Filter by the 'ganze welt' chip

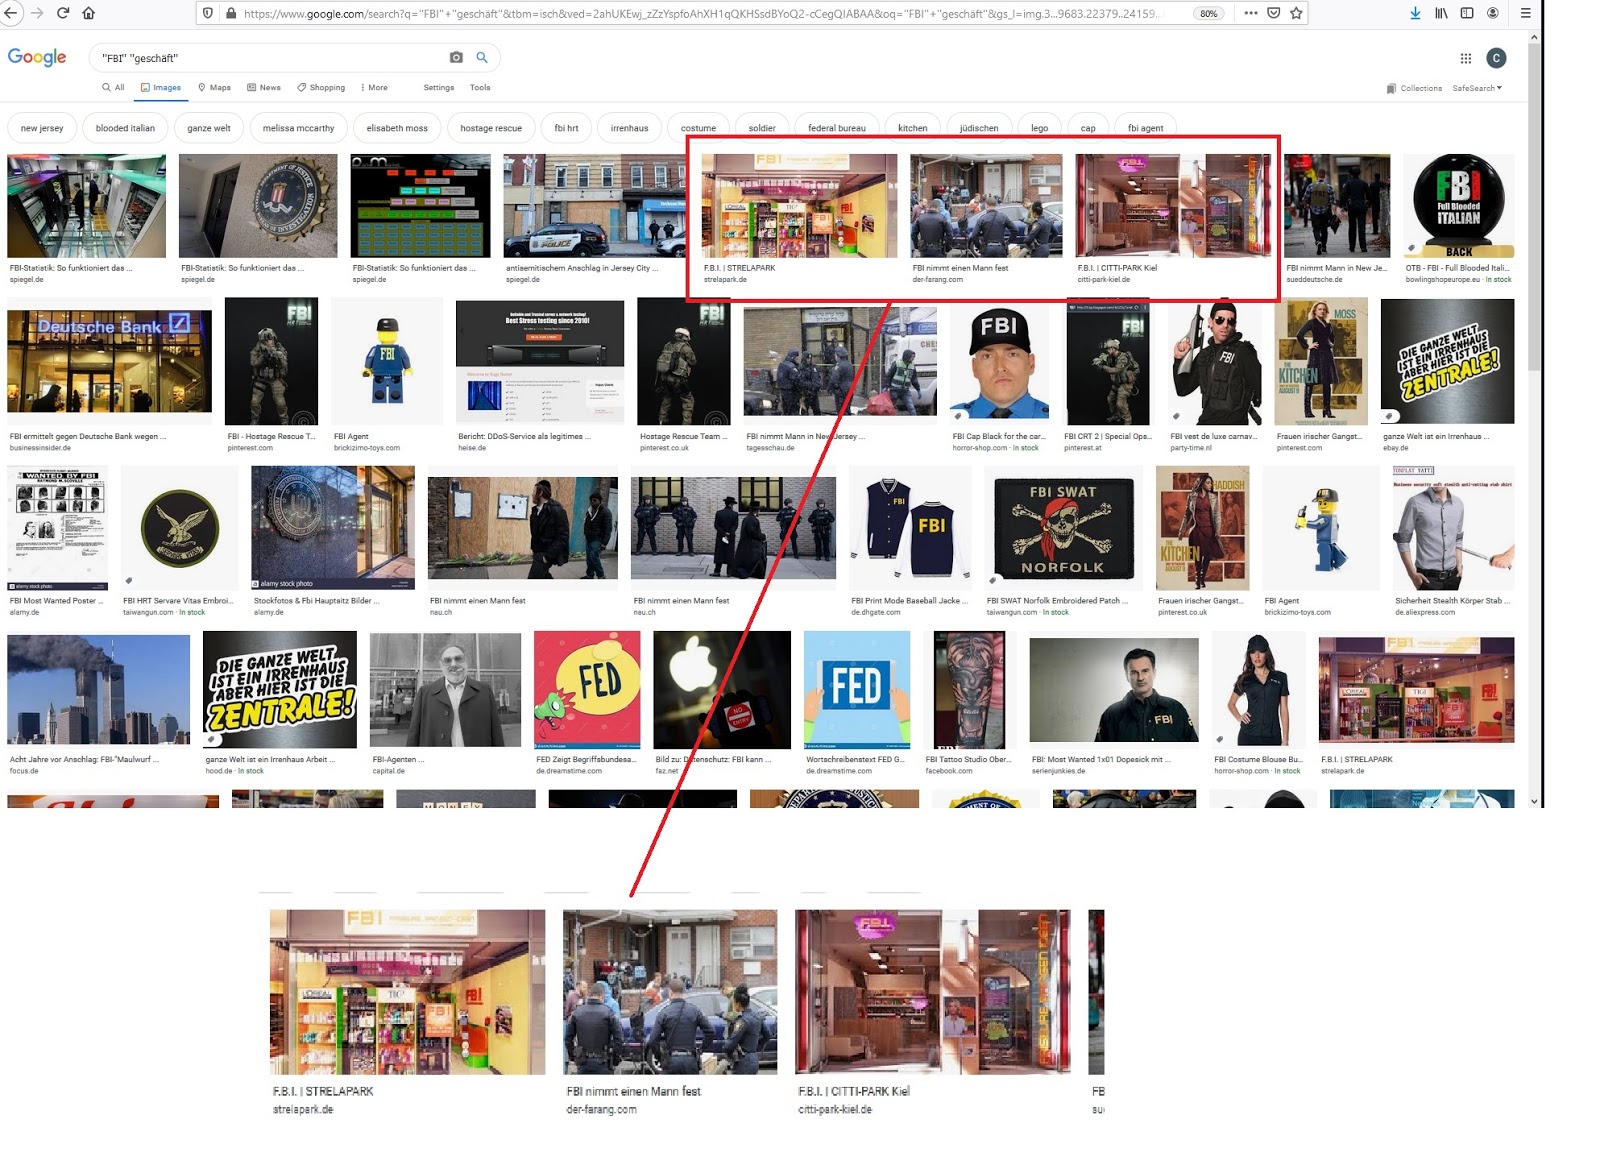[209, 128]
